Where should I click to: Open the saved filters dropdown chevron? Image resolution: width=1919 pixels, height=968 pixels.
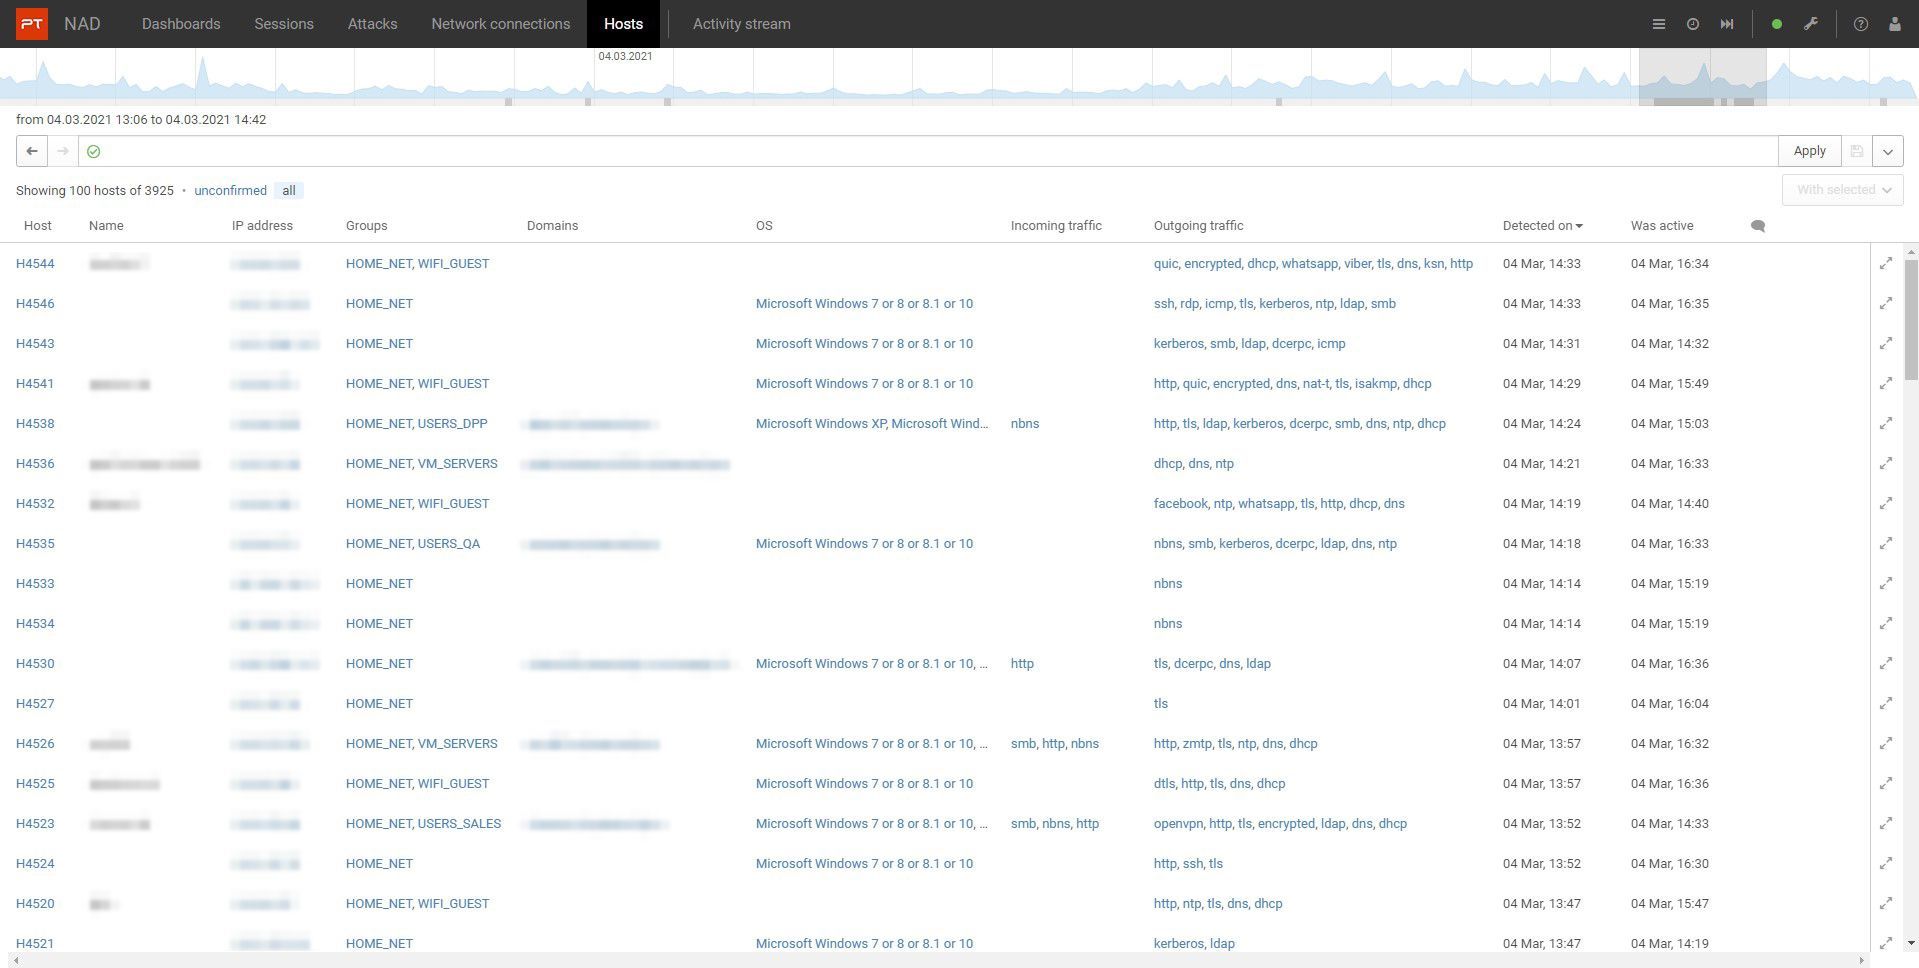[x=1887, y=151]
